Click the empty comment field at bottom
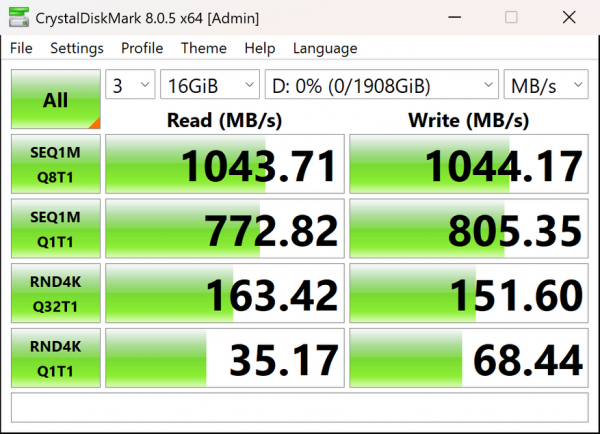The image size is (600, 434). [300, 408]
